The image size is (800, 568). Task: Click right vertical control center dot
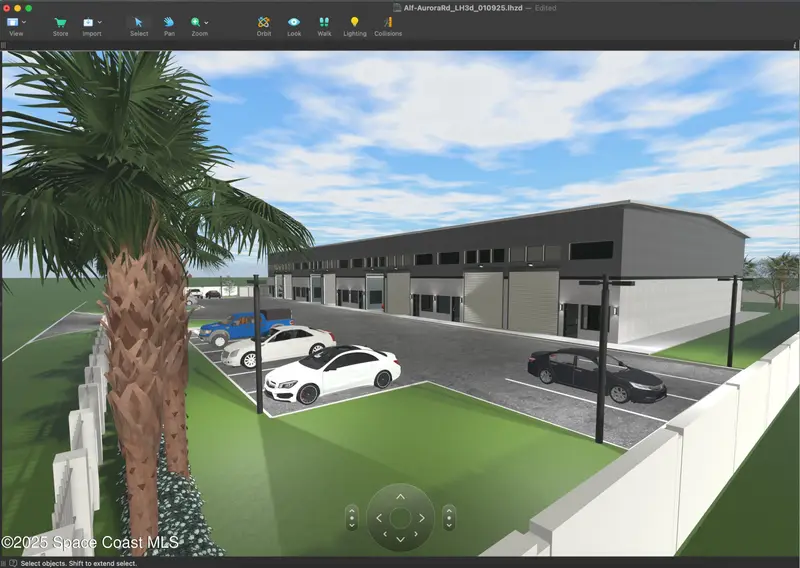[x=449, y=517]
